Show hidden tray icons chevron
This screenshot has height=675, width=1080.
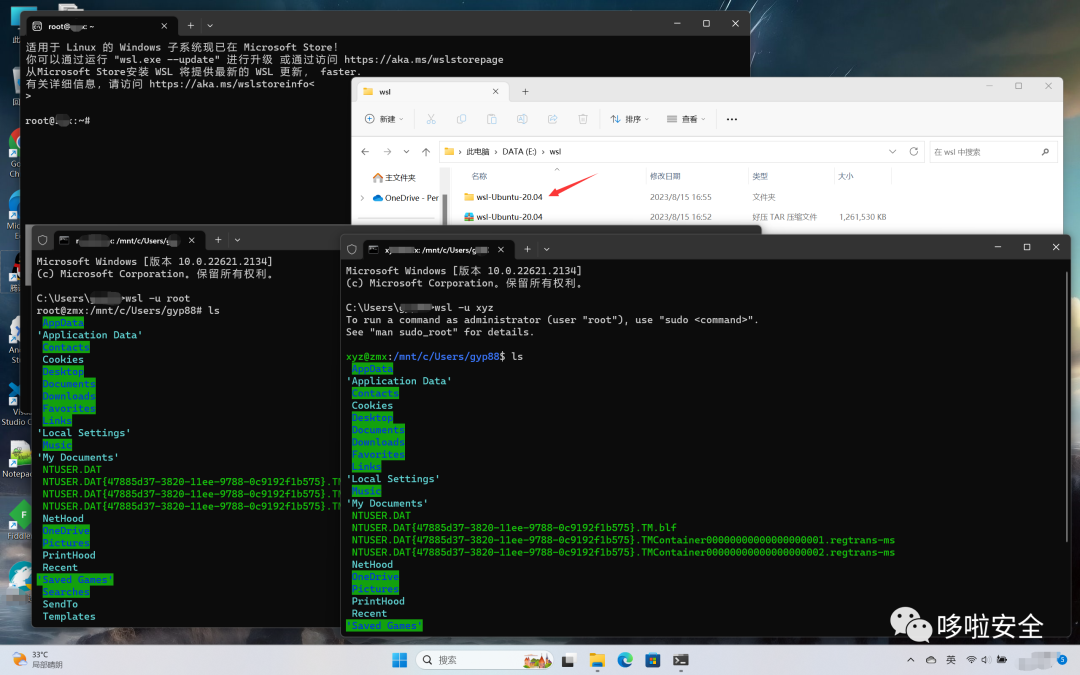[911, 660]
